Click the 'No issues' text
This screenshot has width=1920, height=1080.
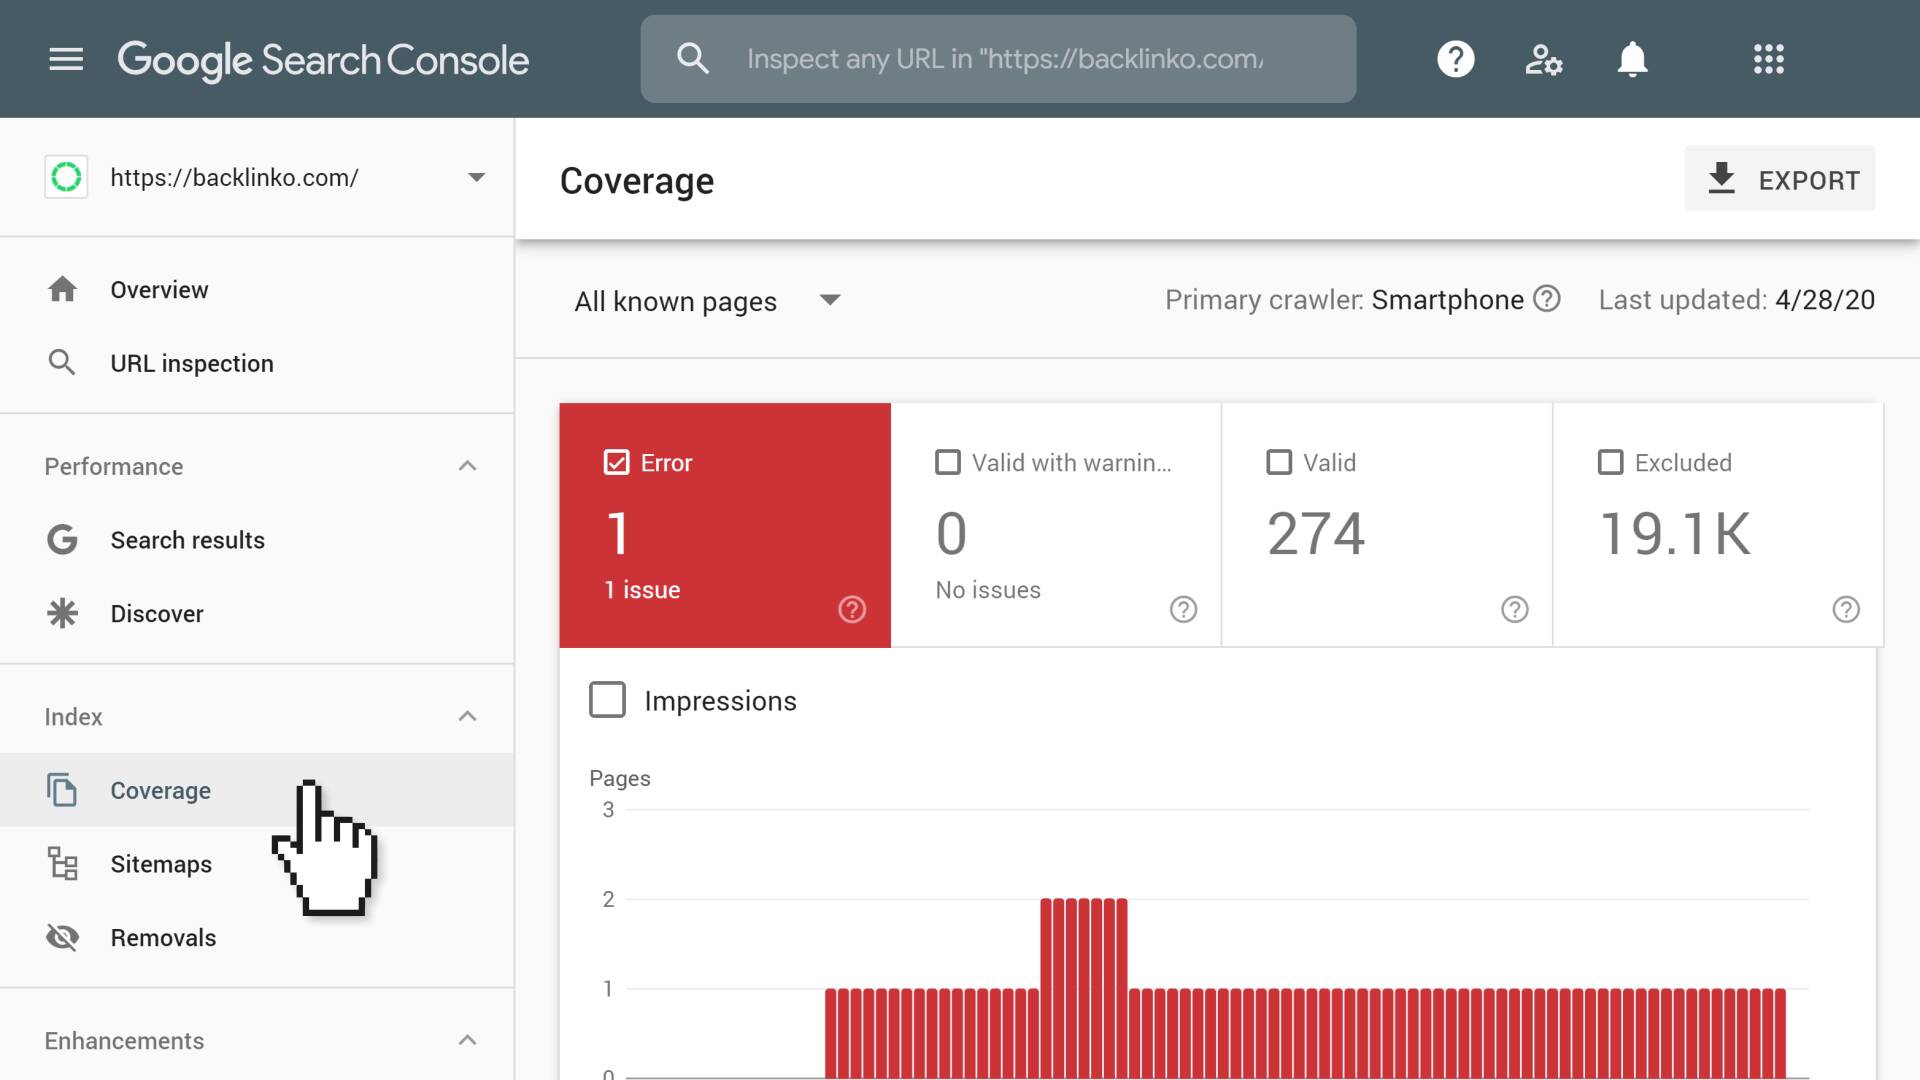(x=988, y=590)
